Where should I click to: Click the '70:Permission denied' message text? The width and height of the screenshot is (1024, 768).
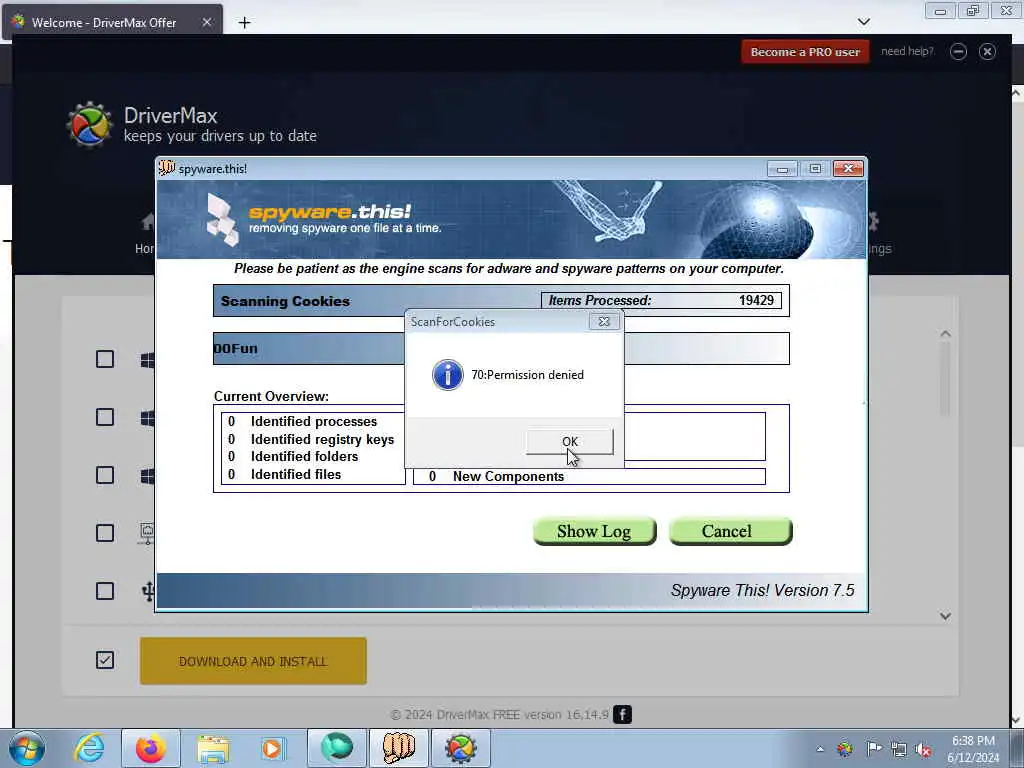(528, 375)
